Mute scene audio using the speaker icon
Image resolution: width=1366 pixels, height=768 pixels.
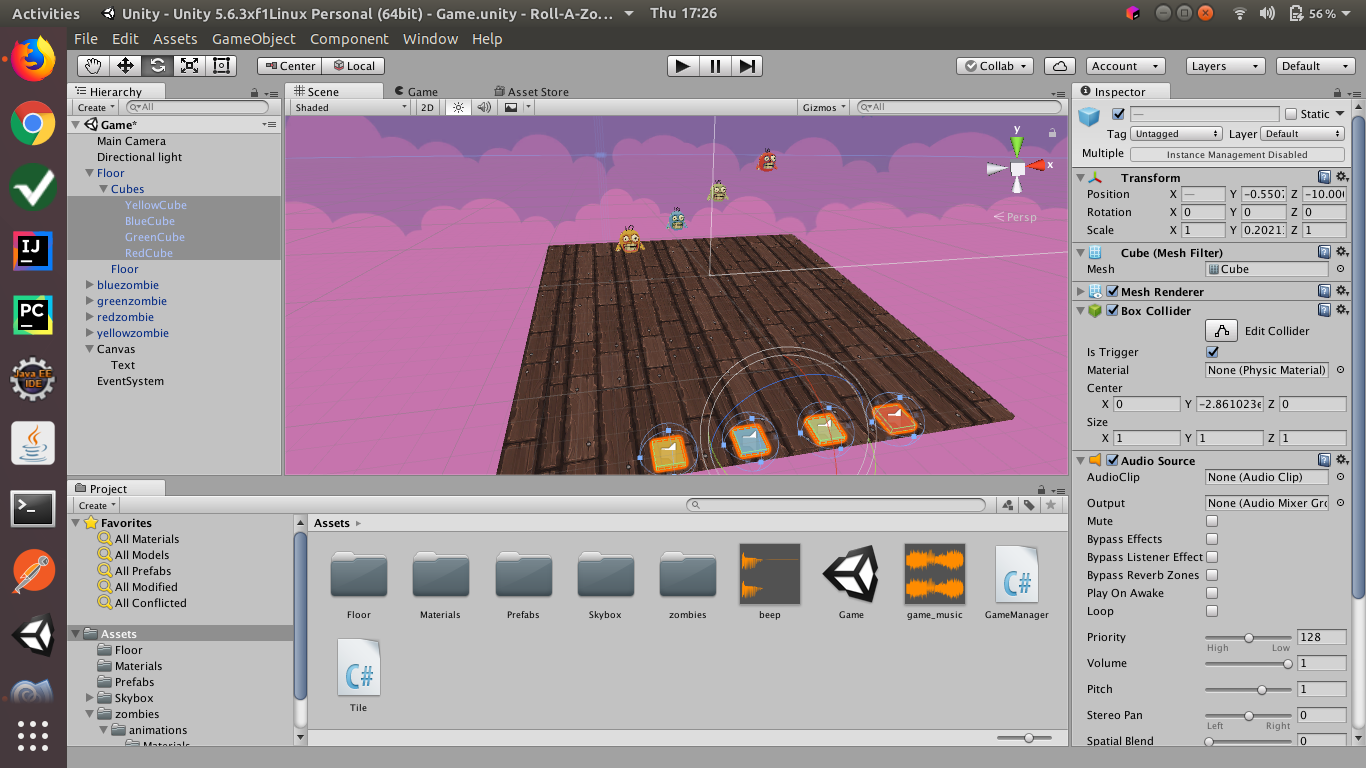(483, 107)
